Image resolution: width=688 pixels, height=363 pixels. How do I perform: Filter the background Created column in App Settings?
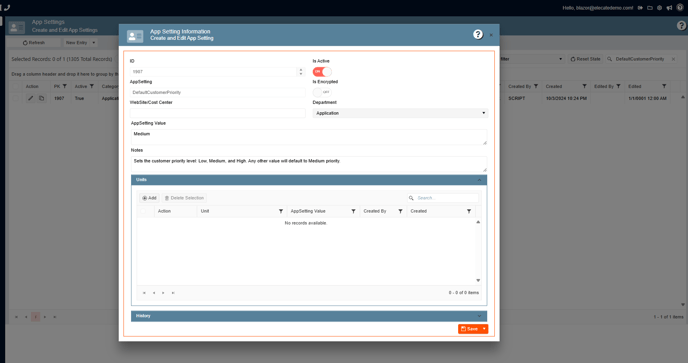point(584,86)
